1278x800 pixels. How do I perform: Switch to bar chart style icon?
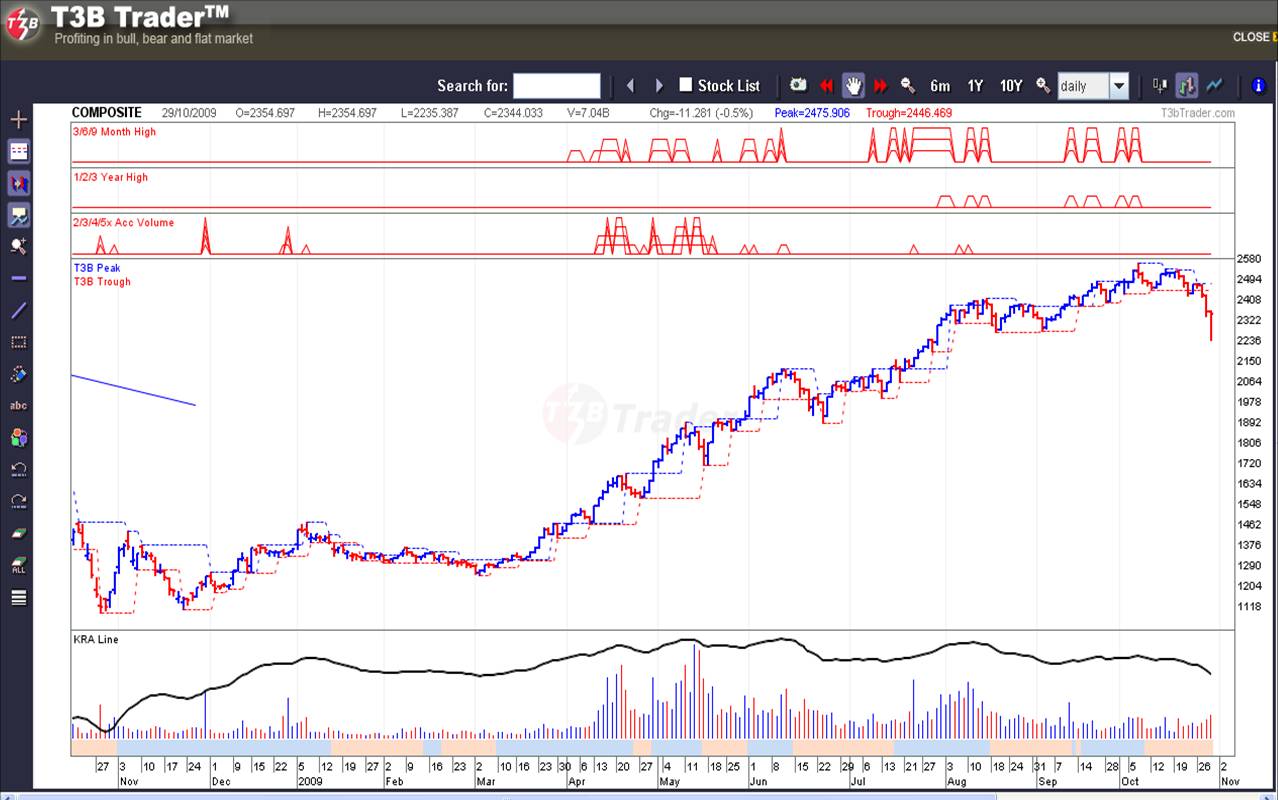1187,86
